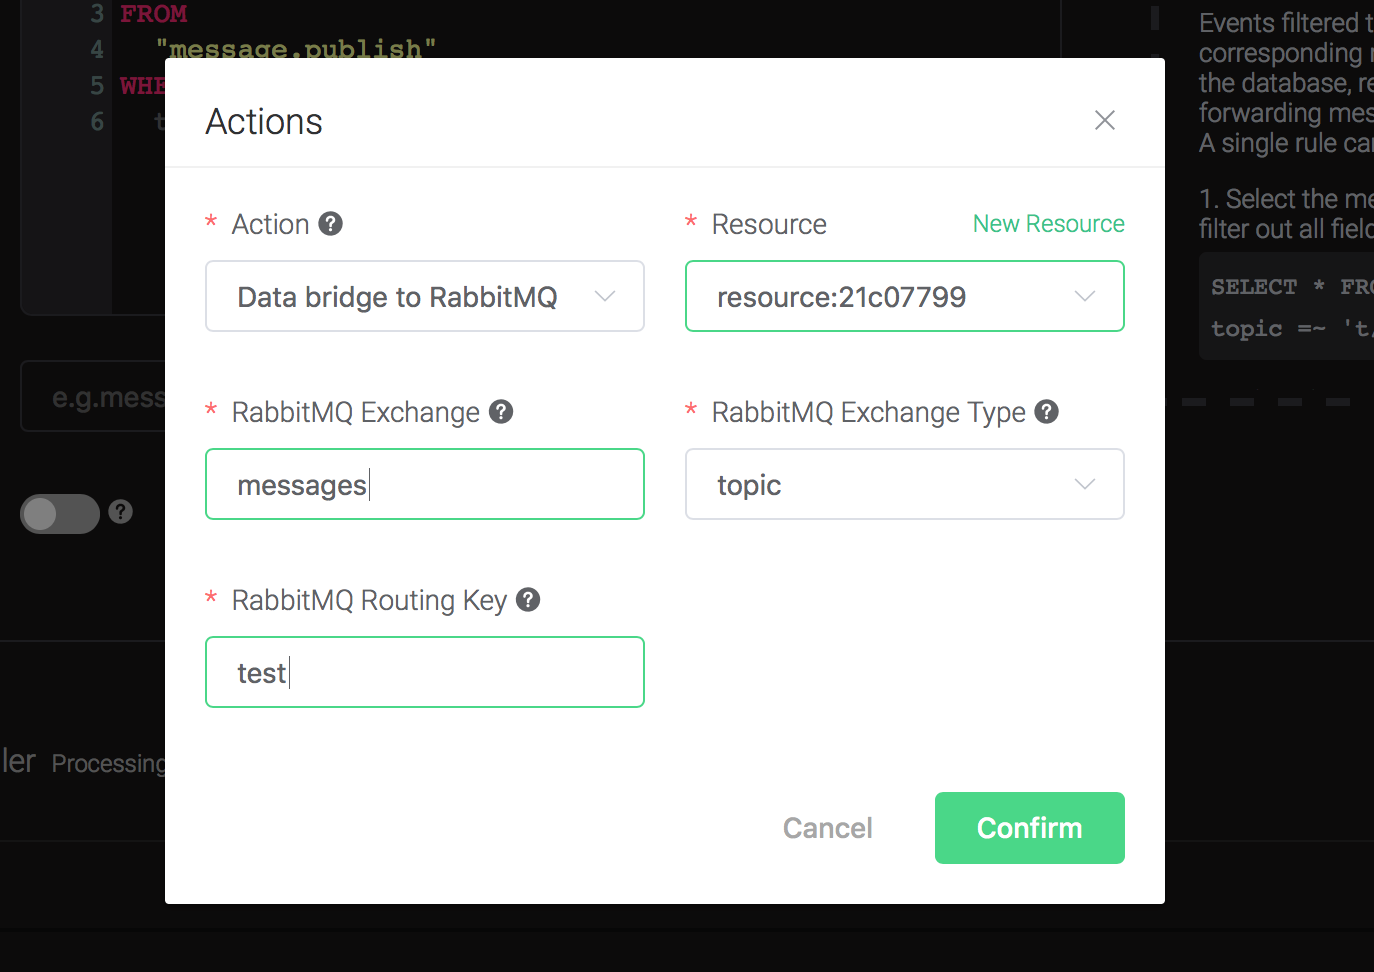Image resolution: width=1374 pixels, height=972 pixels.
Task: Close the Actions dialog with X
Action: click(1104, 120)
